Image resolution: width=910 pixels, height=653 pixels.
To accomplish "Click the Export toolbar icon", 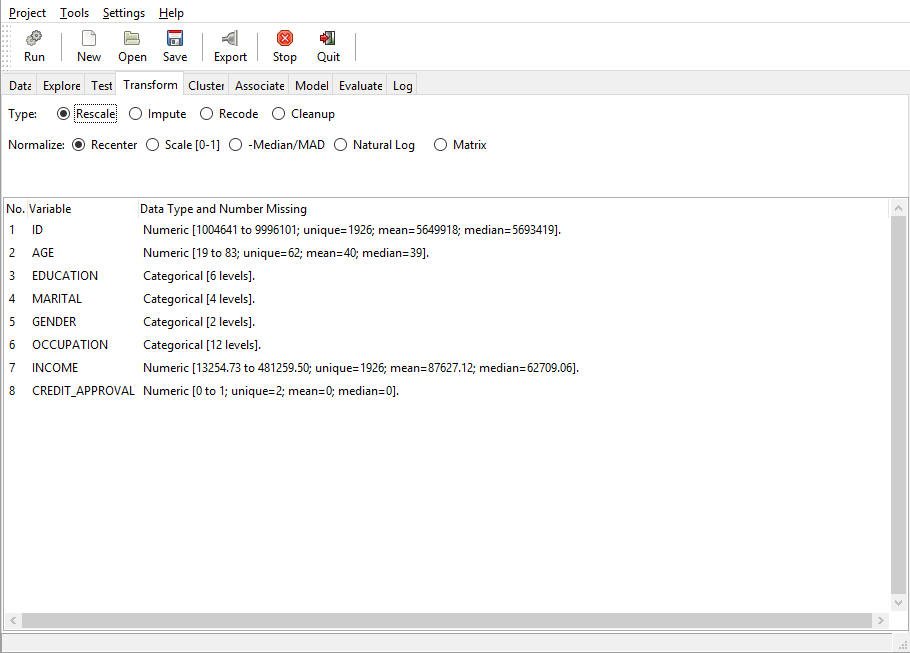I will coord(230,38).
